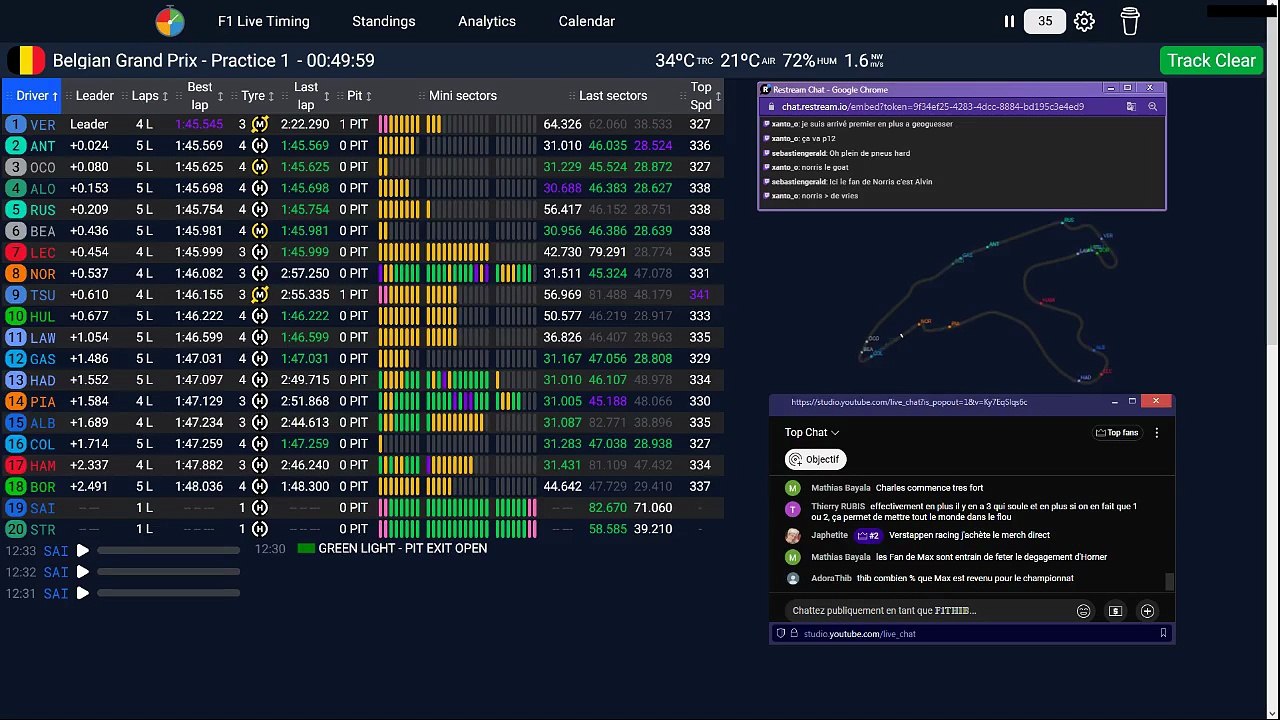Sort table by Driver column

tap(31, 96)
